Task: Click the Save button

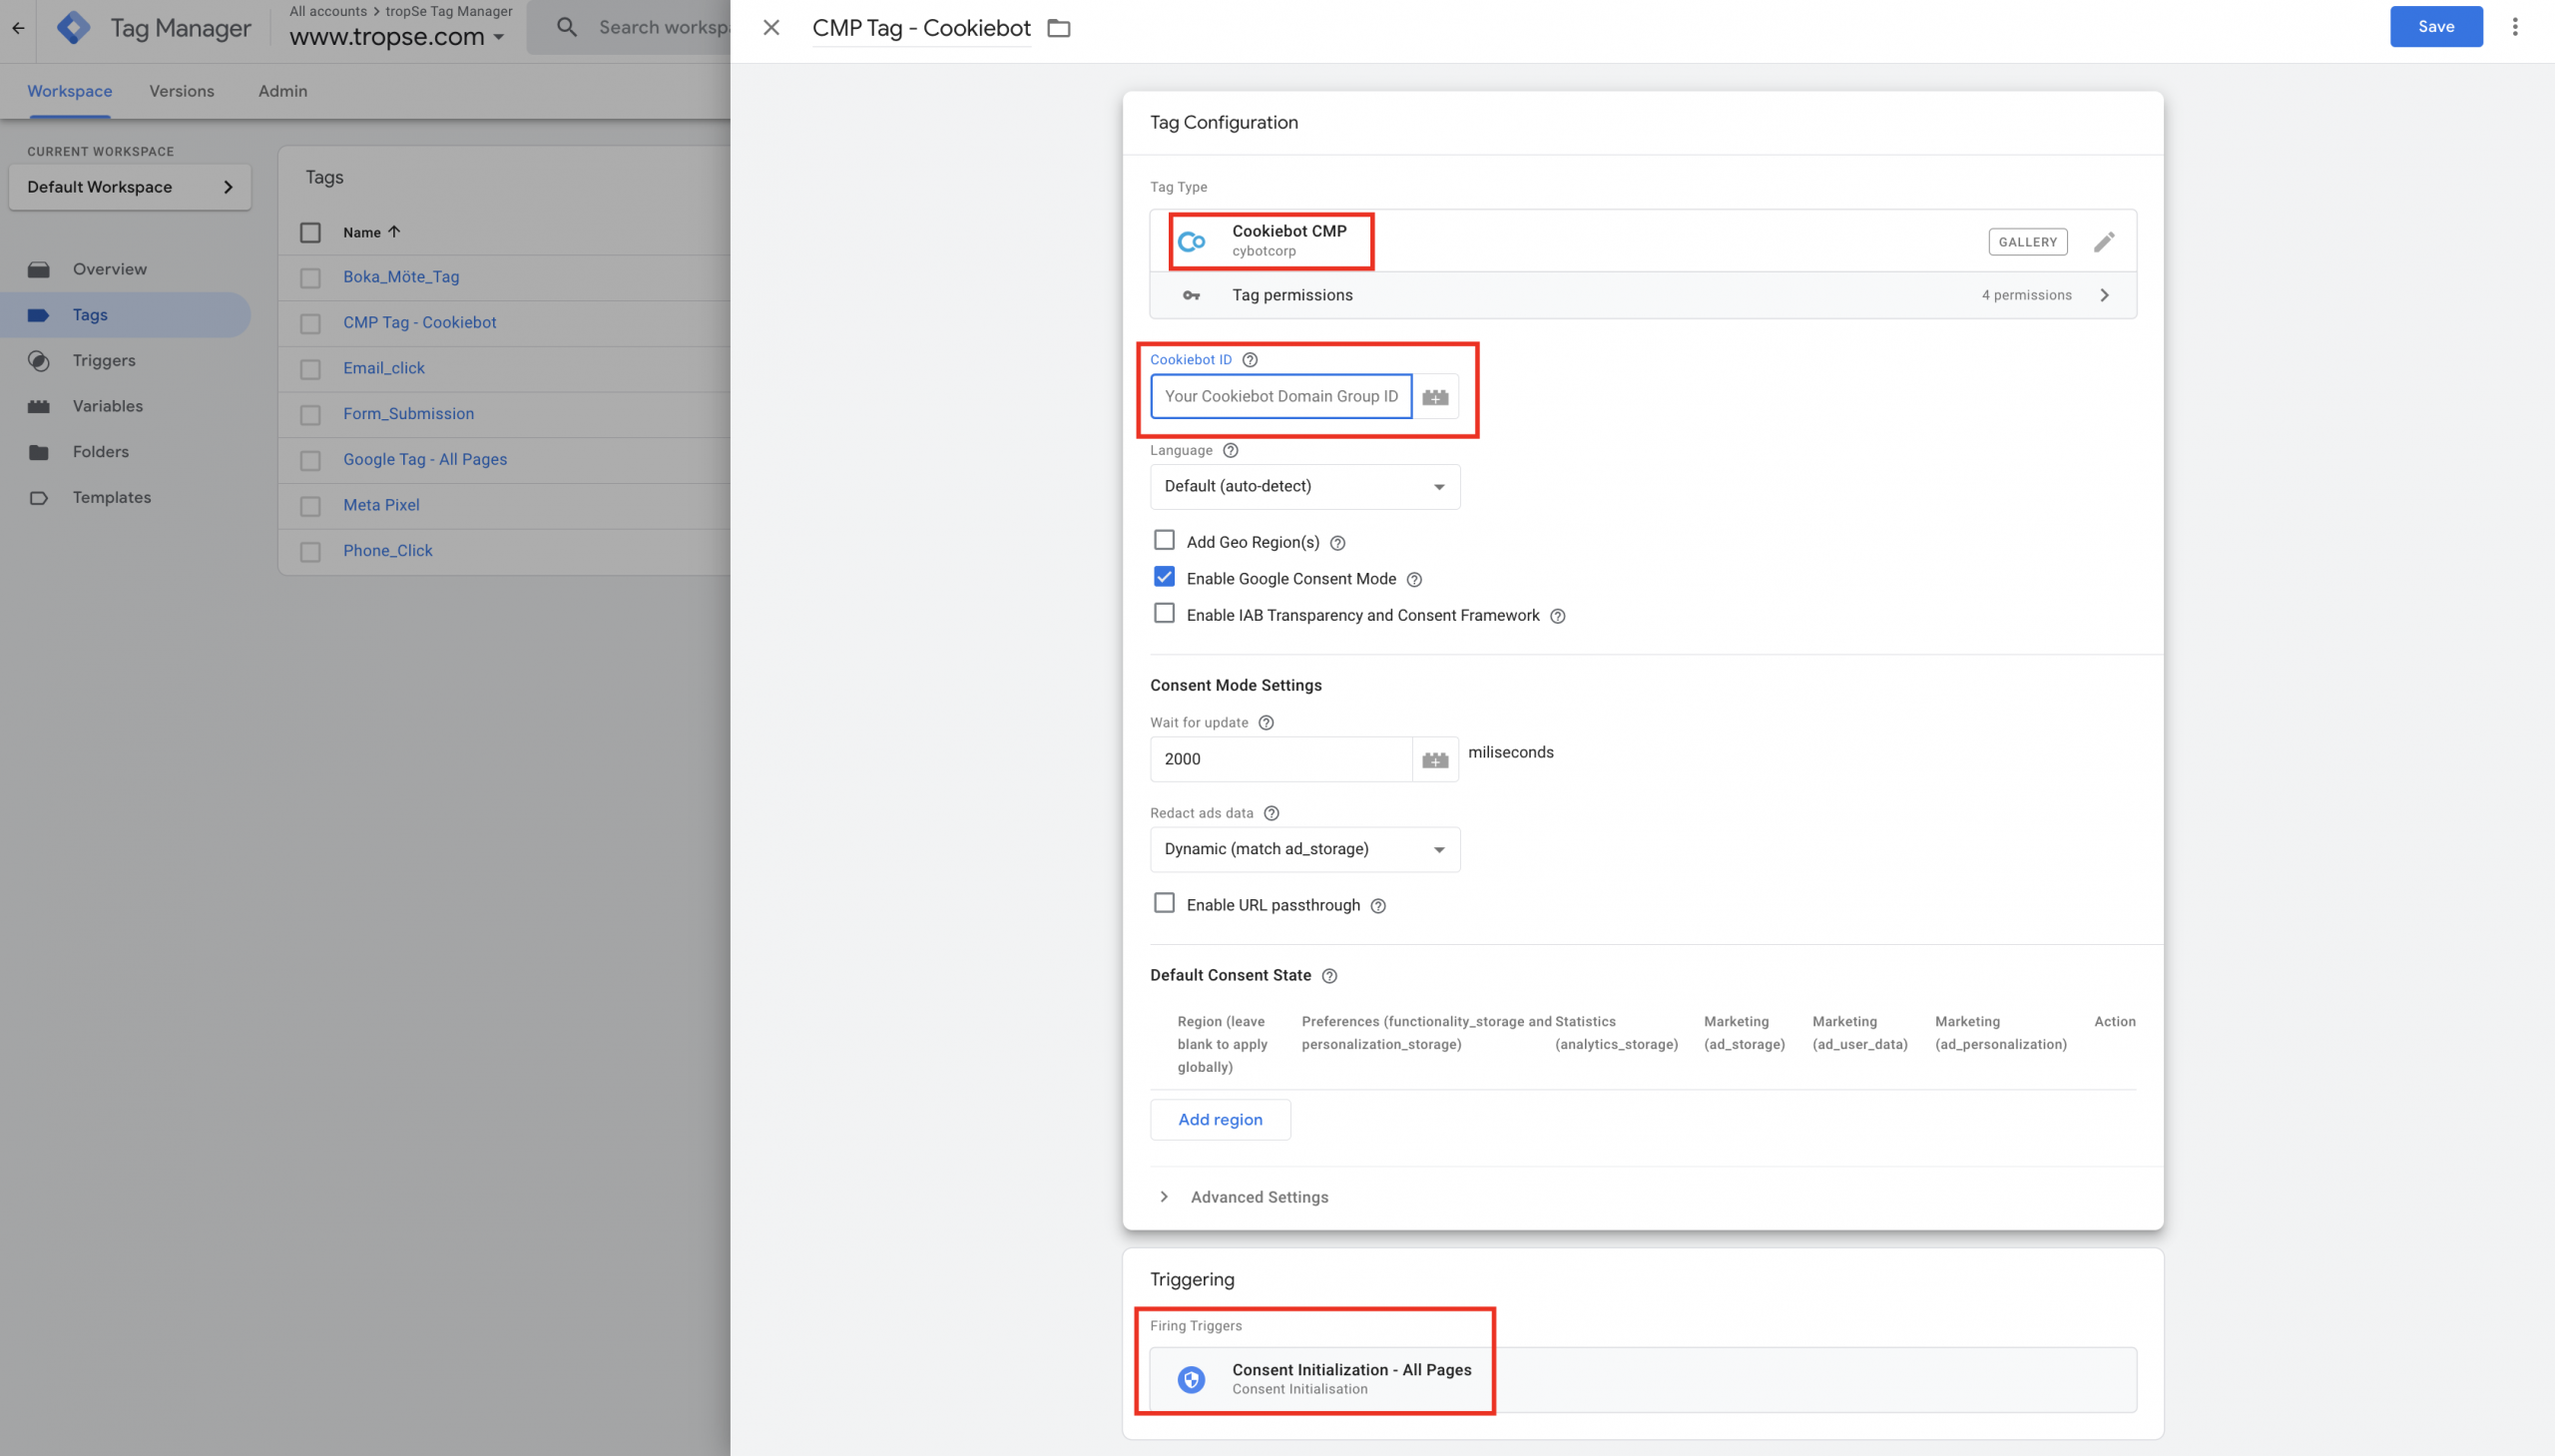Action: (x=2436, y=27)
